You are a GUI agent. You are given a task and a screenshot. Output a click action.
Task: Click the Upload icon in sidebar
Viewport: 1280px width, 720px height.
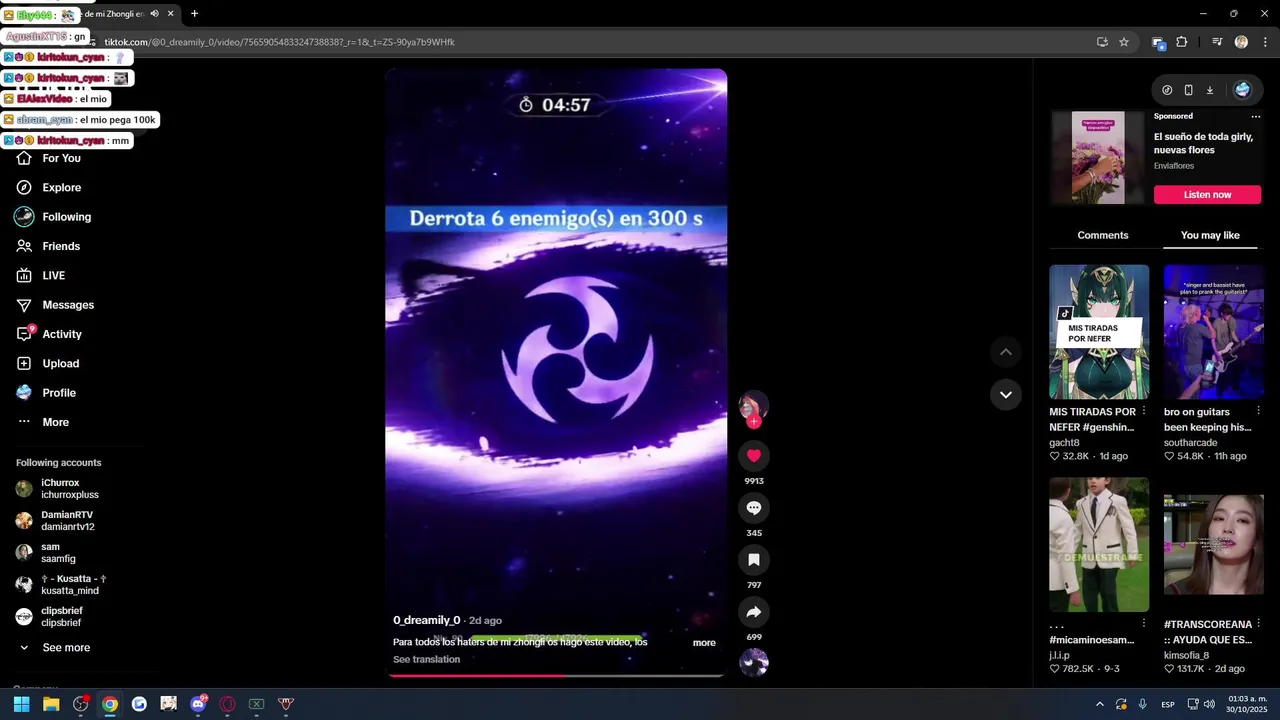(x=24, y=363)
